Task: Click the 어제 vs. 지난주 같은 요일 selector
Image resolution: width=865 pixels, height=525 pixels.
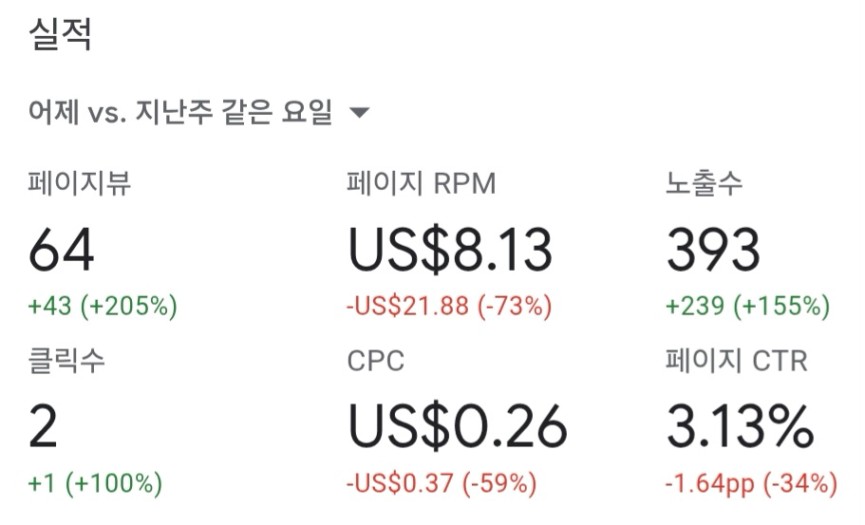Action: (x=199, y=112)
